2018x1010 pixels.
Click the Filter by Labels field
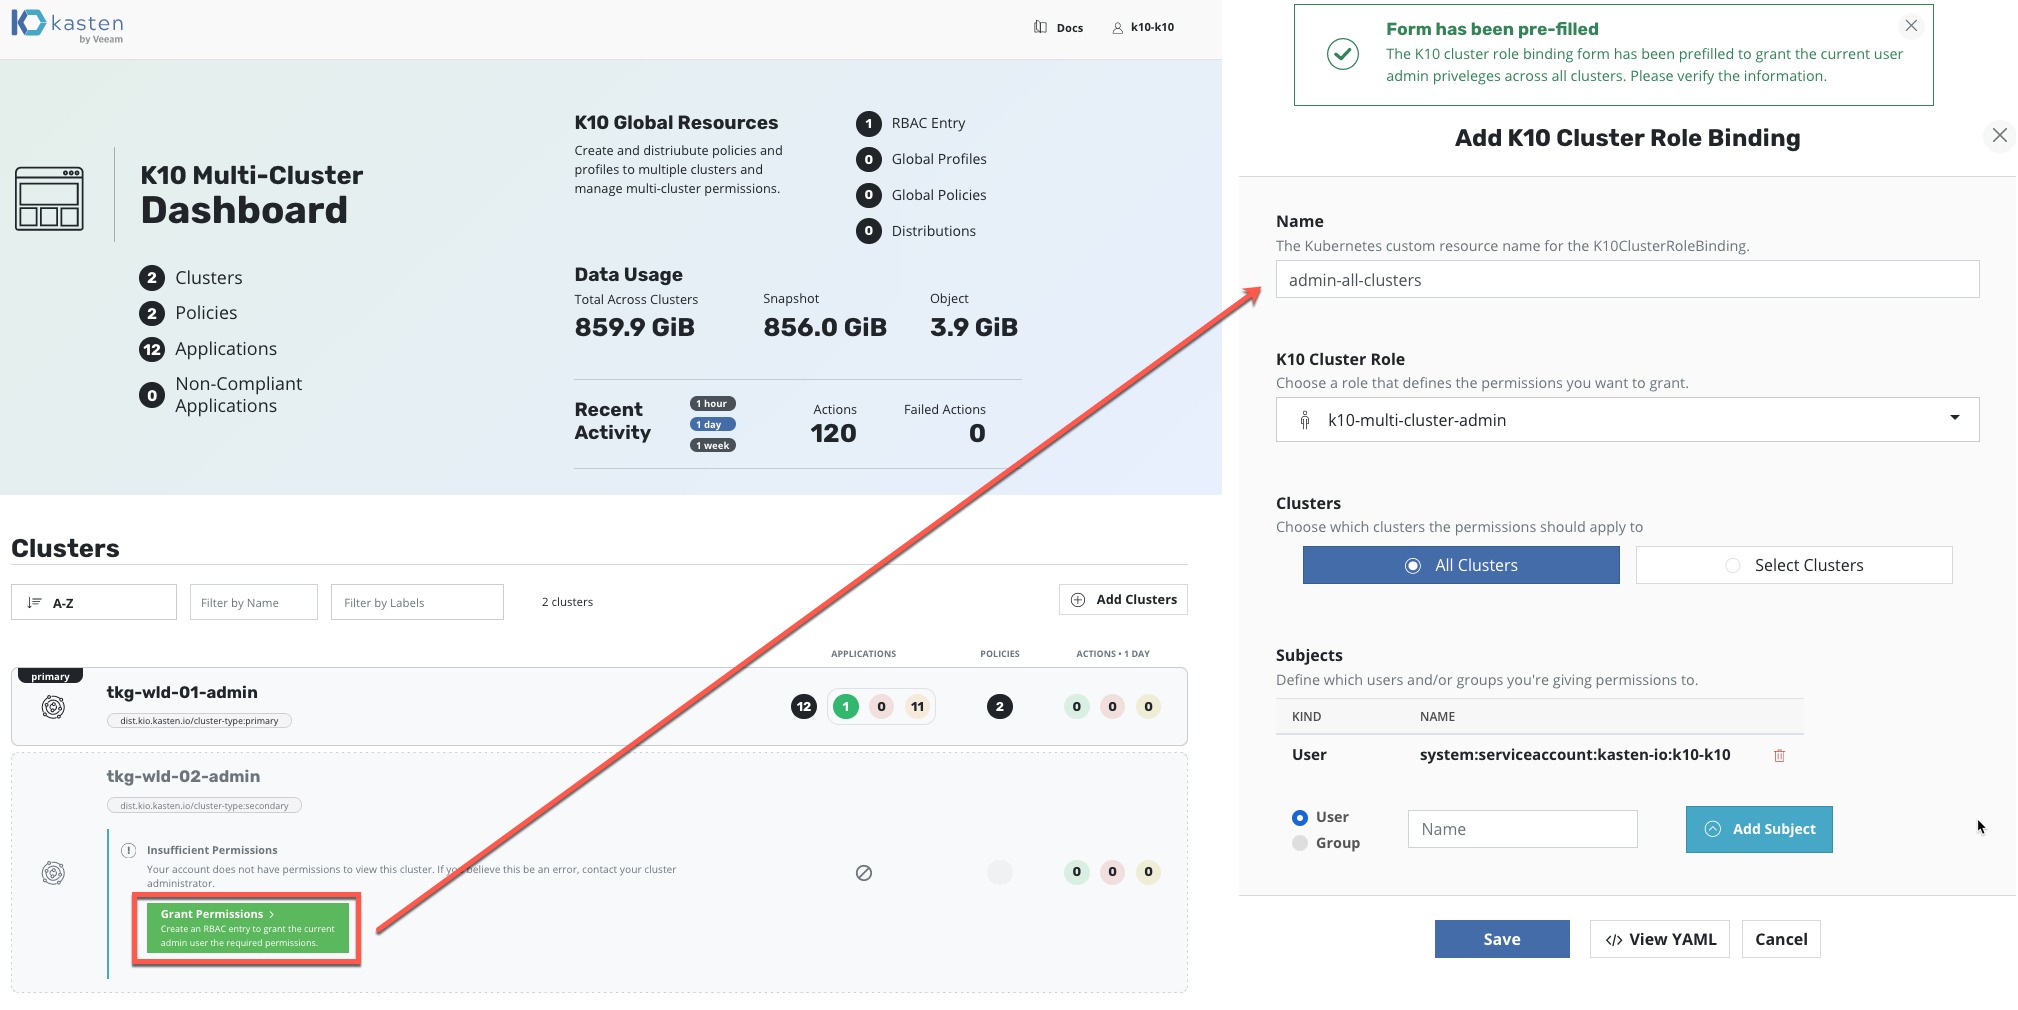point(417,602)
